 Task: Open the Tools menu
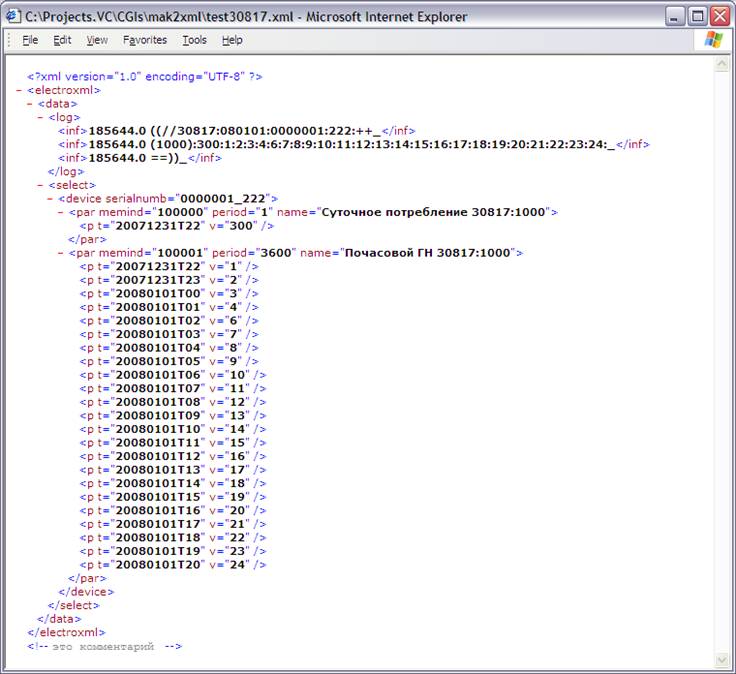coord(194,40)
